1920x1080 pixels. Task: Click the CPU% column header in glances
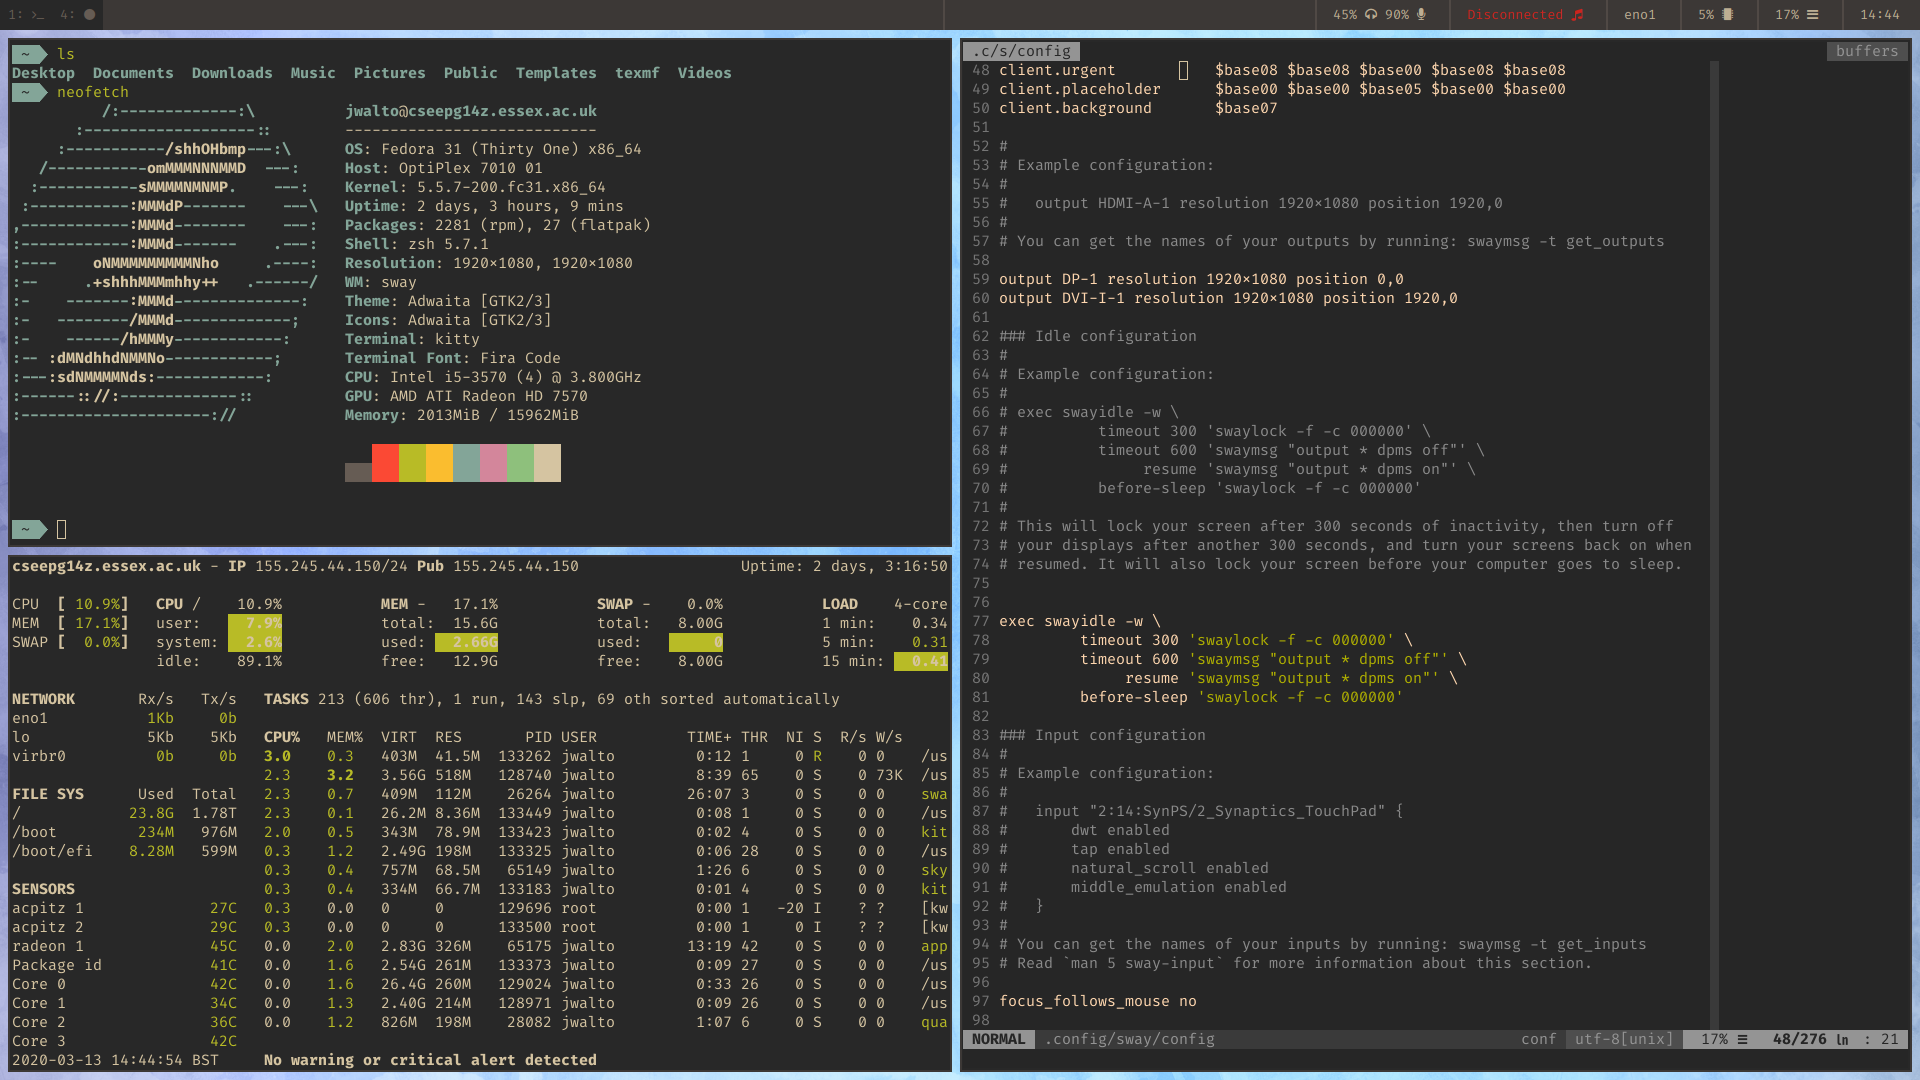coord(282,737)
